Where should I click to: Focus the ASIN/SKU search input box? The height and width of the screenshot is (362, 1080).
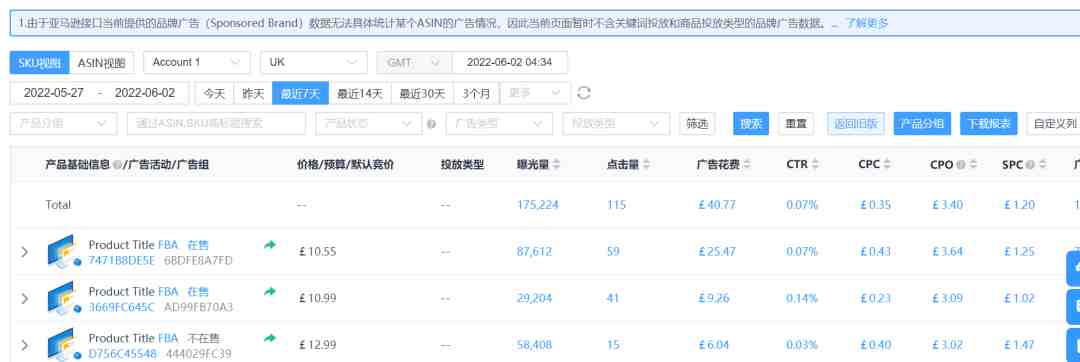tap(216, 124)
